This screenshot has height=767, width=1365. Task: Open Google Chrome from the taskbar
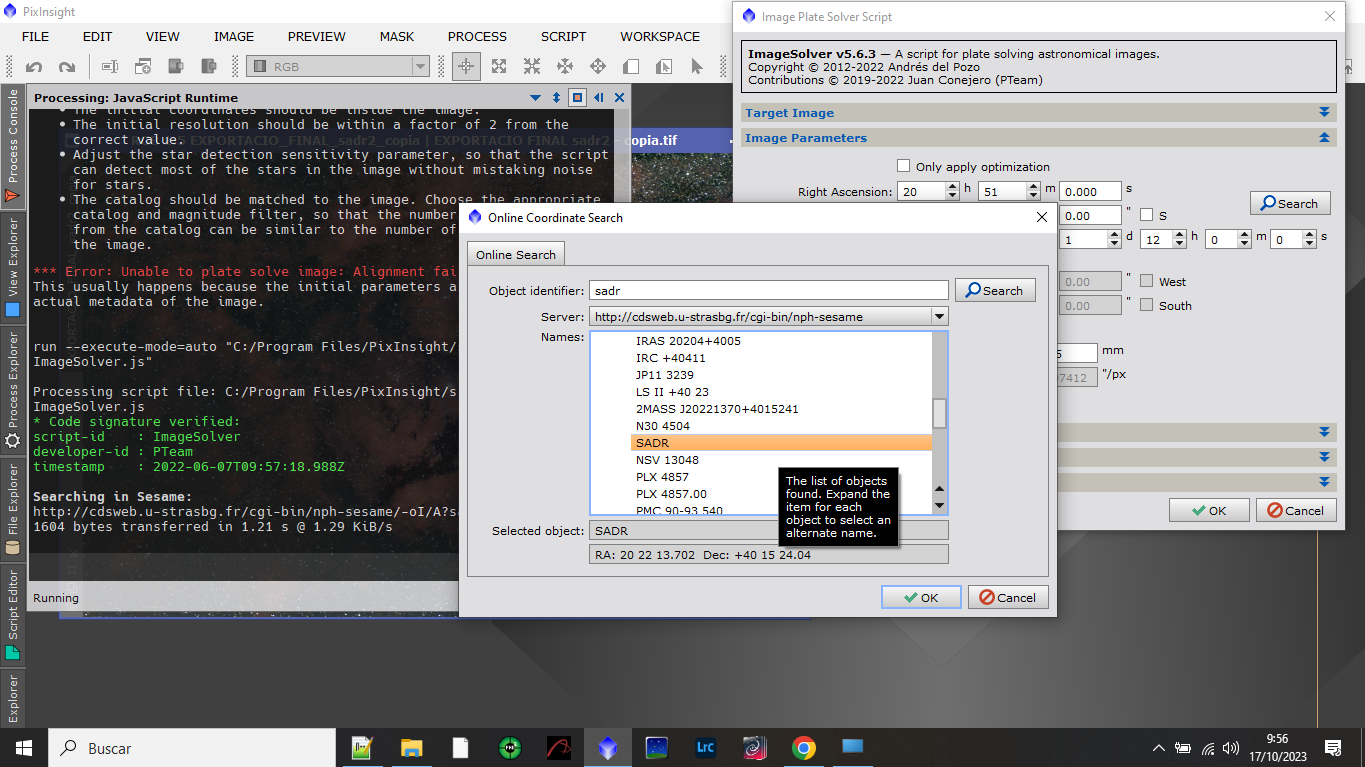[803, 747]
